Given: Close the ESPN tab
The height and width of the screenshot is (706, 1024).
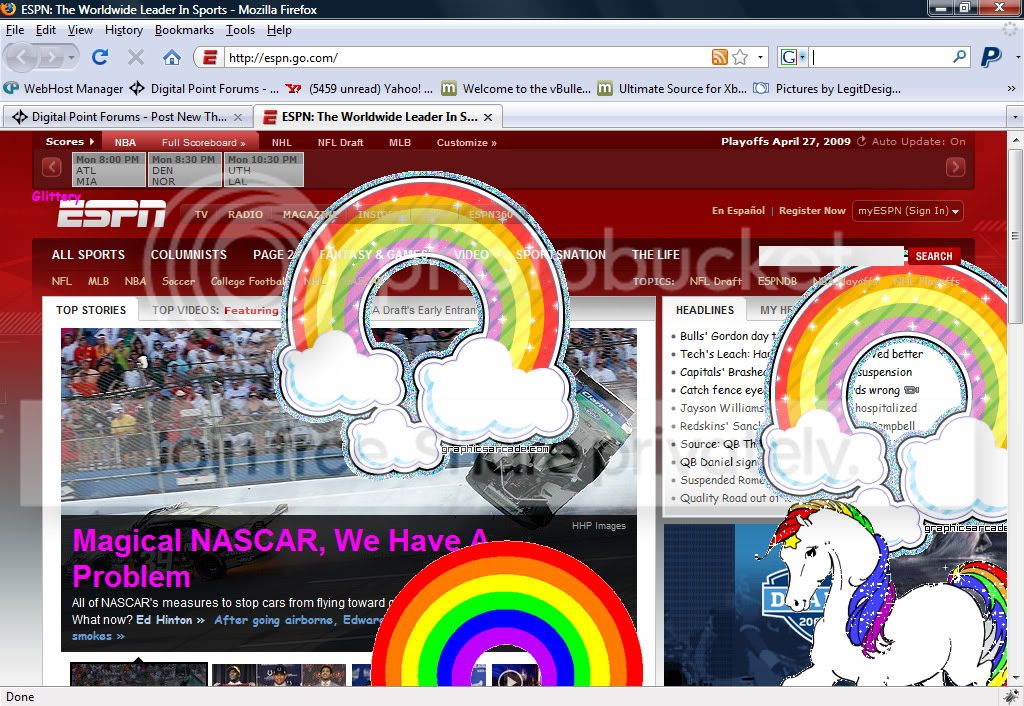Looking at the screenshot, I should click(488, 117).
